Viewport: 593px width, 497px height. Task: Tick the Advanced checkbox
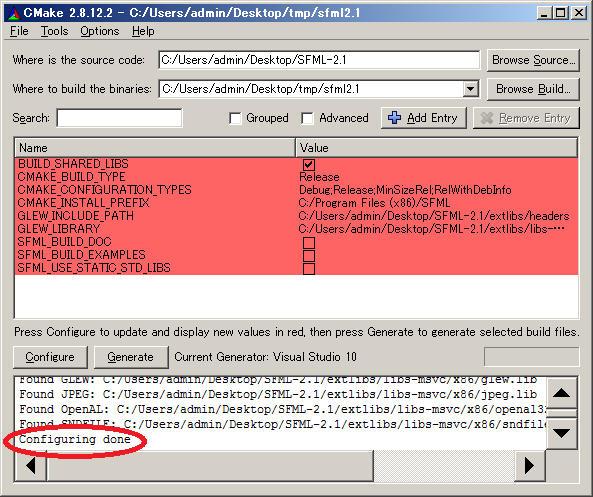click(307, 118)
